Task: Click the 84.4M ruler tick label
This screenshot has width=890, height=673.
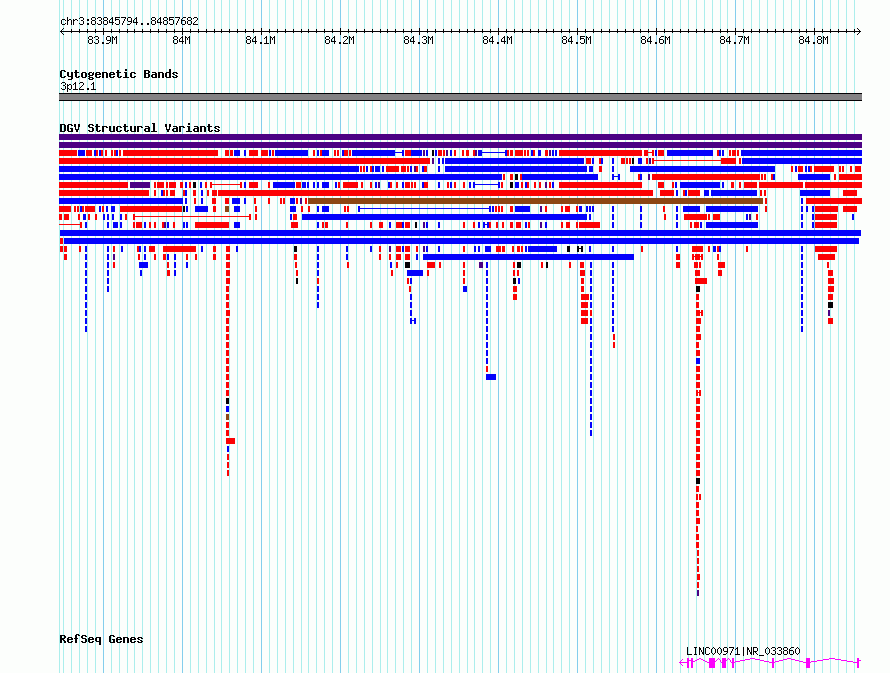Action: (x=497, y=40)
